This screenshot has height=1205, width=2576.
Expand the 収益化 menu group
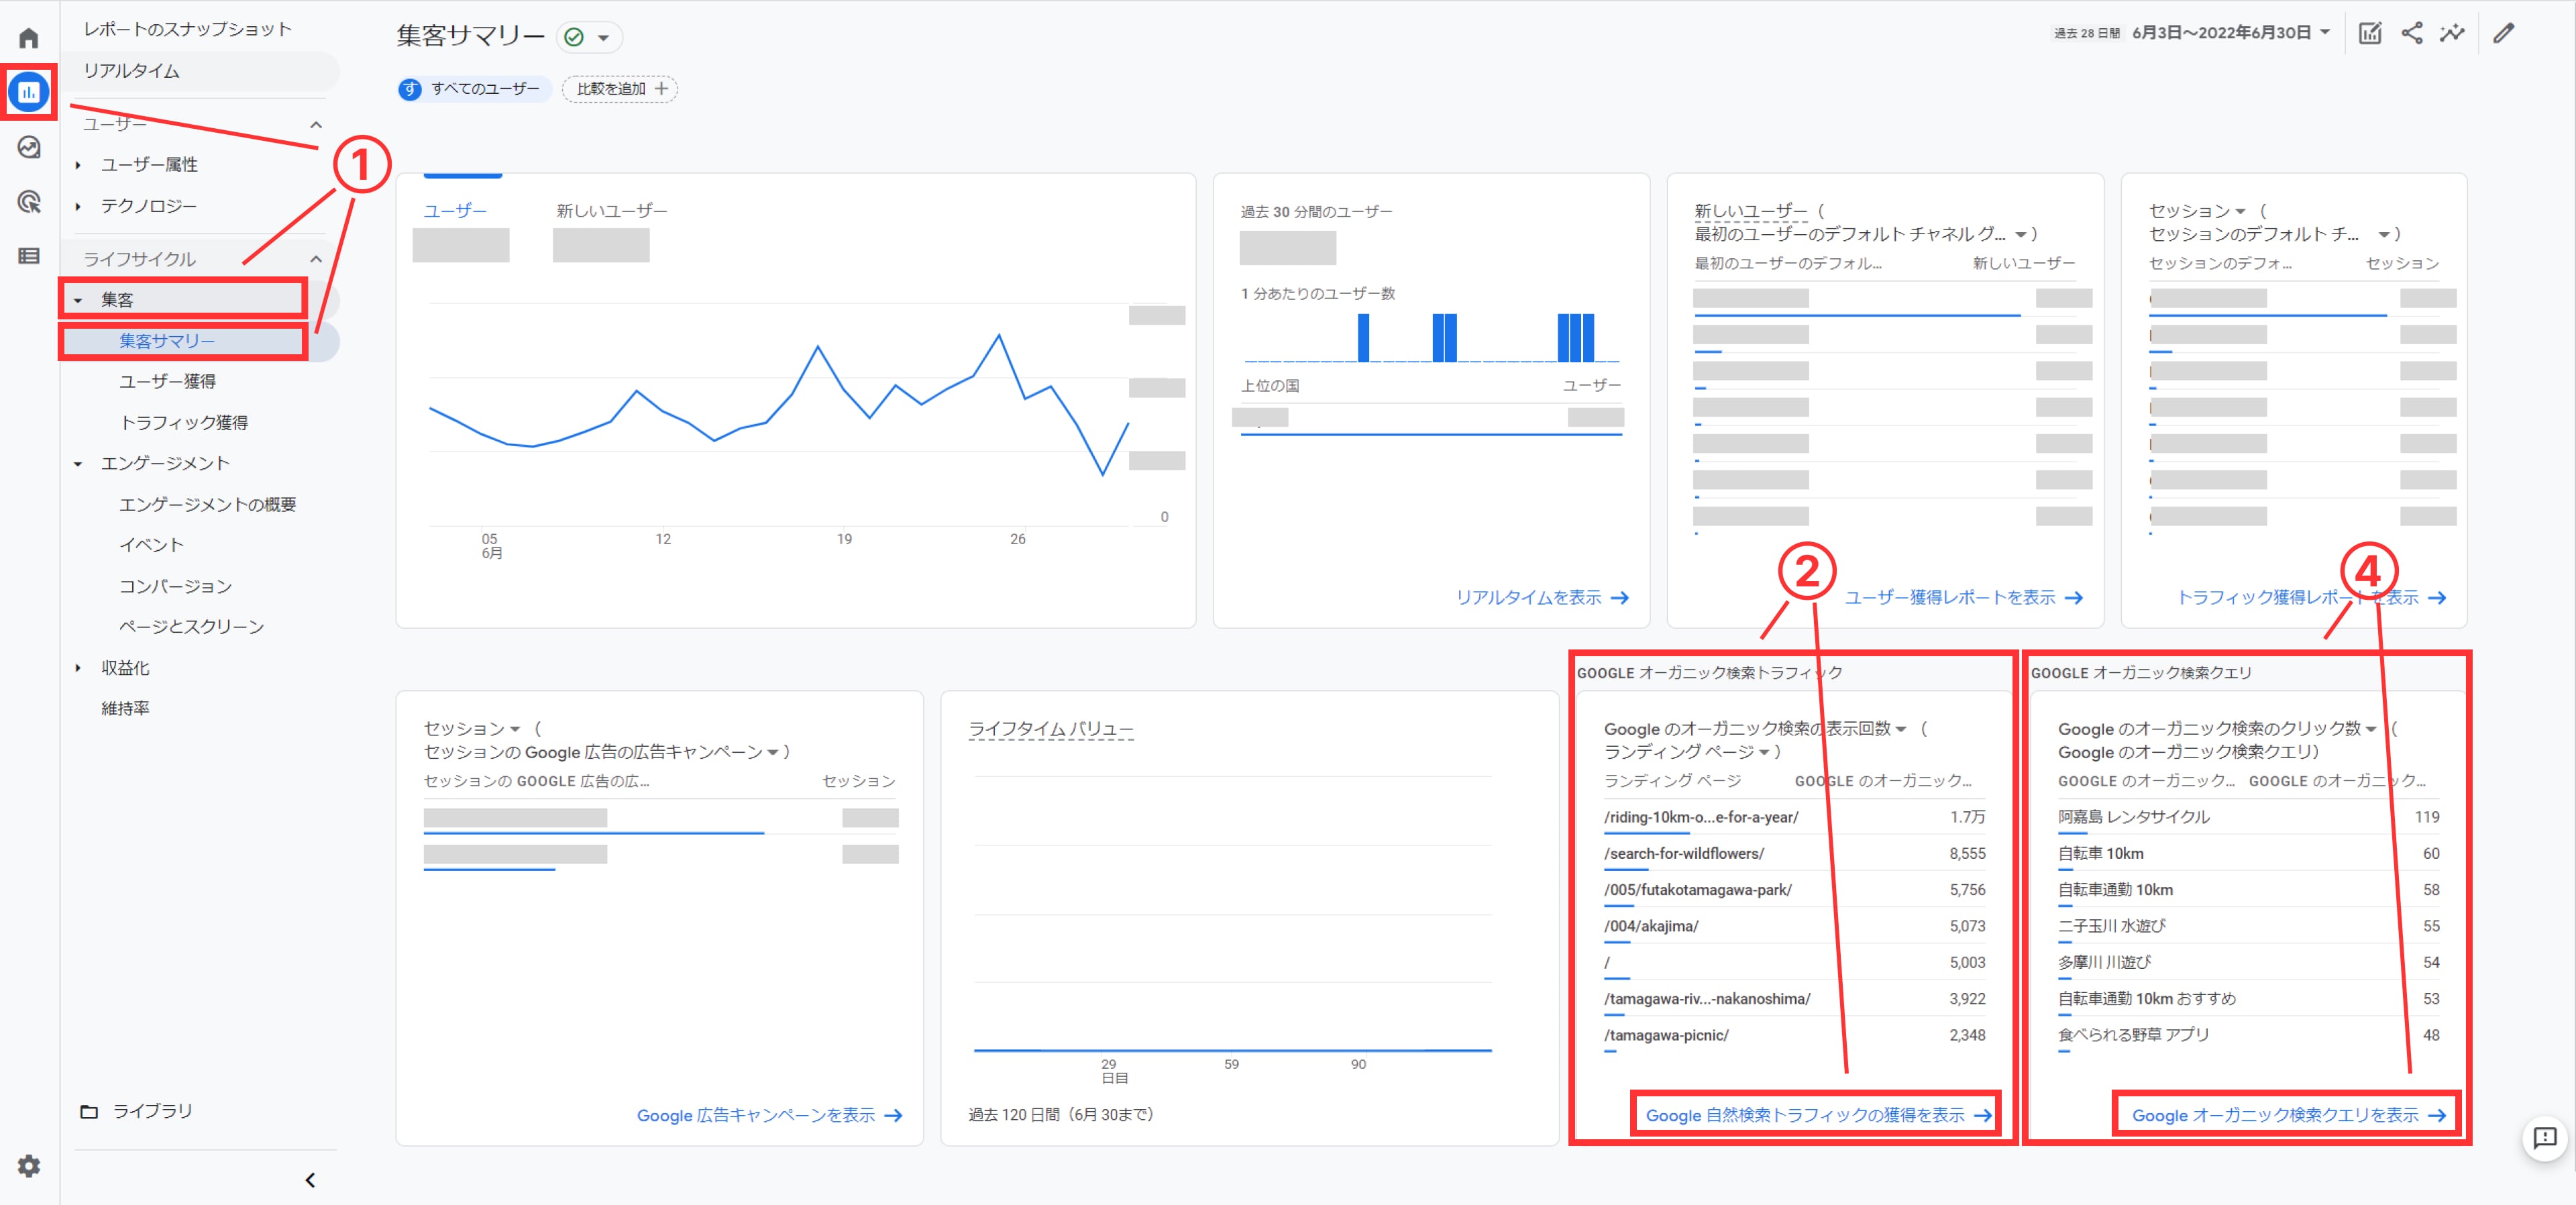click(x=78, y=668)
